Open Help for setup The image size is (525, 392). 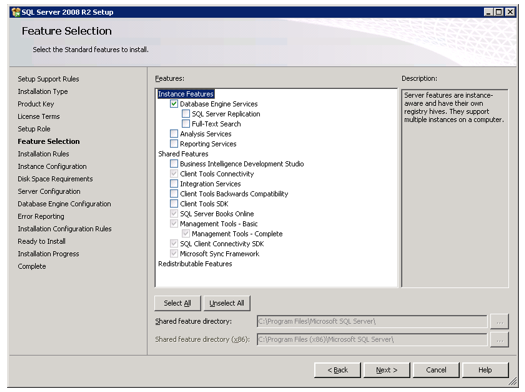[485, 370]
